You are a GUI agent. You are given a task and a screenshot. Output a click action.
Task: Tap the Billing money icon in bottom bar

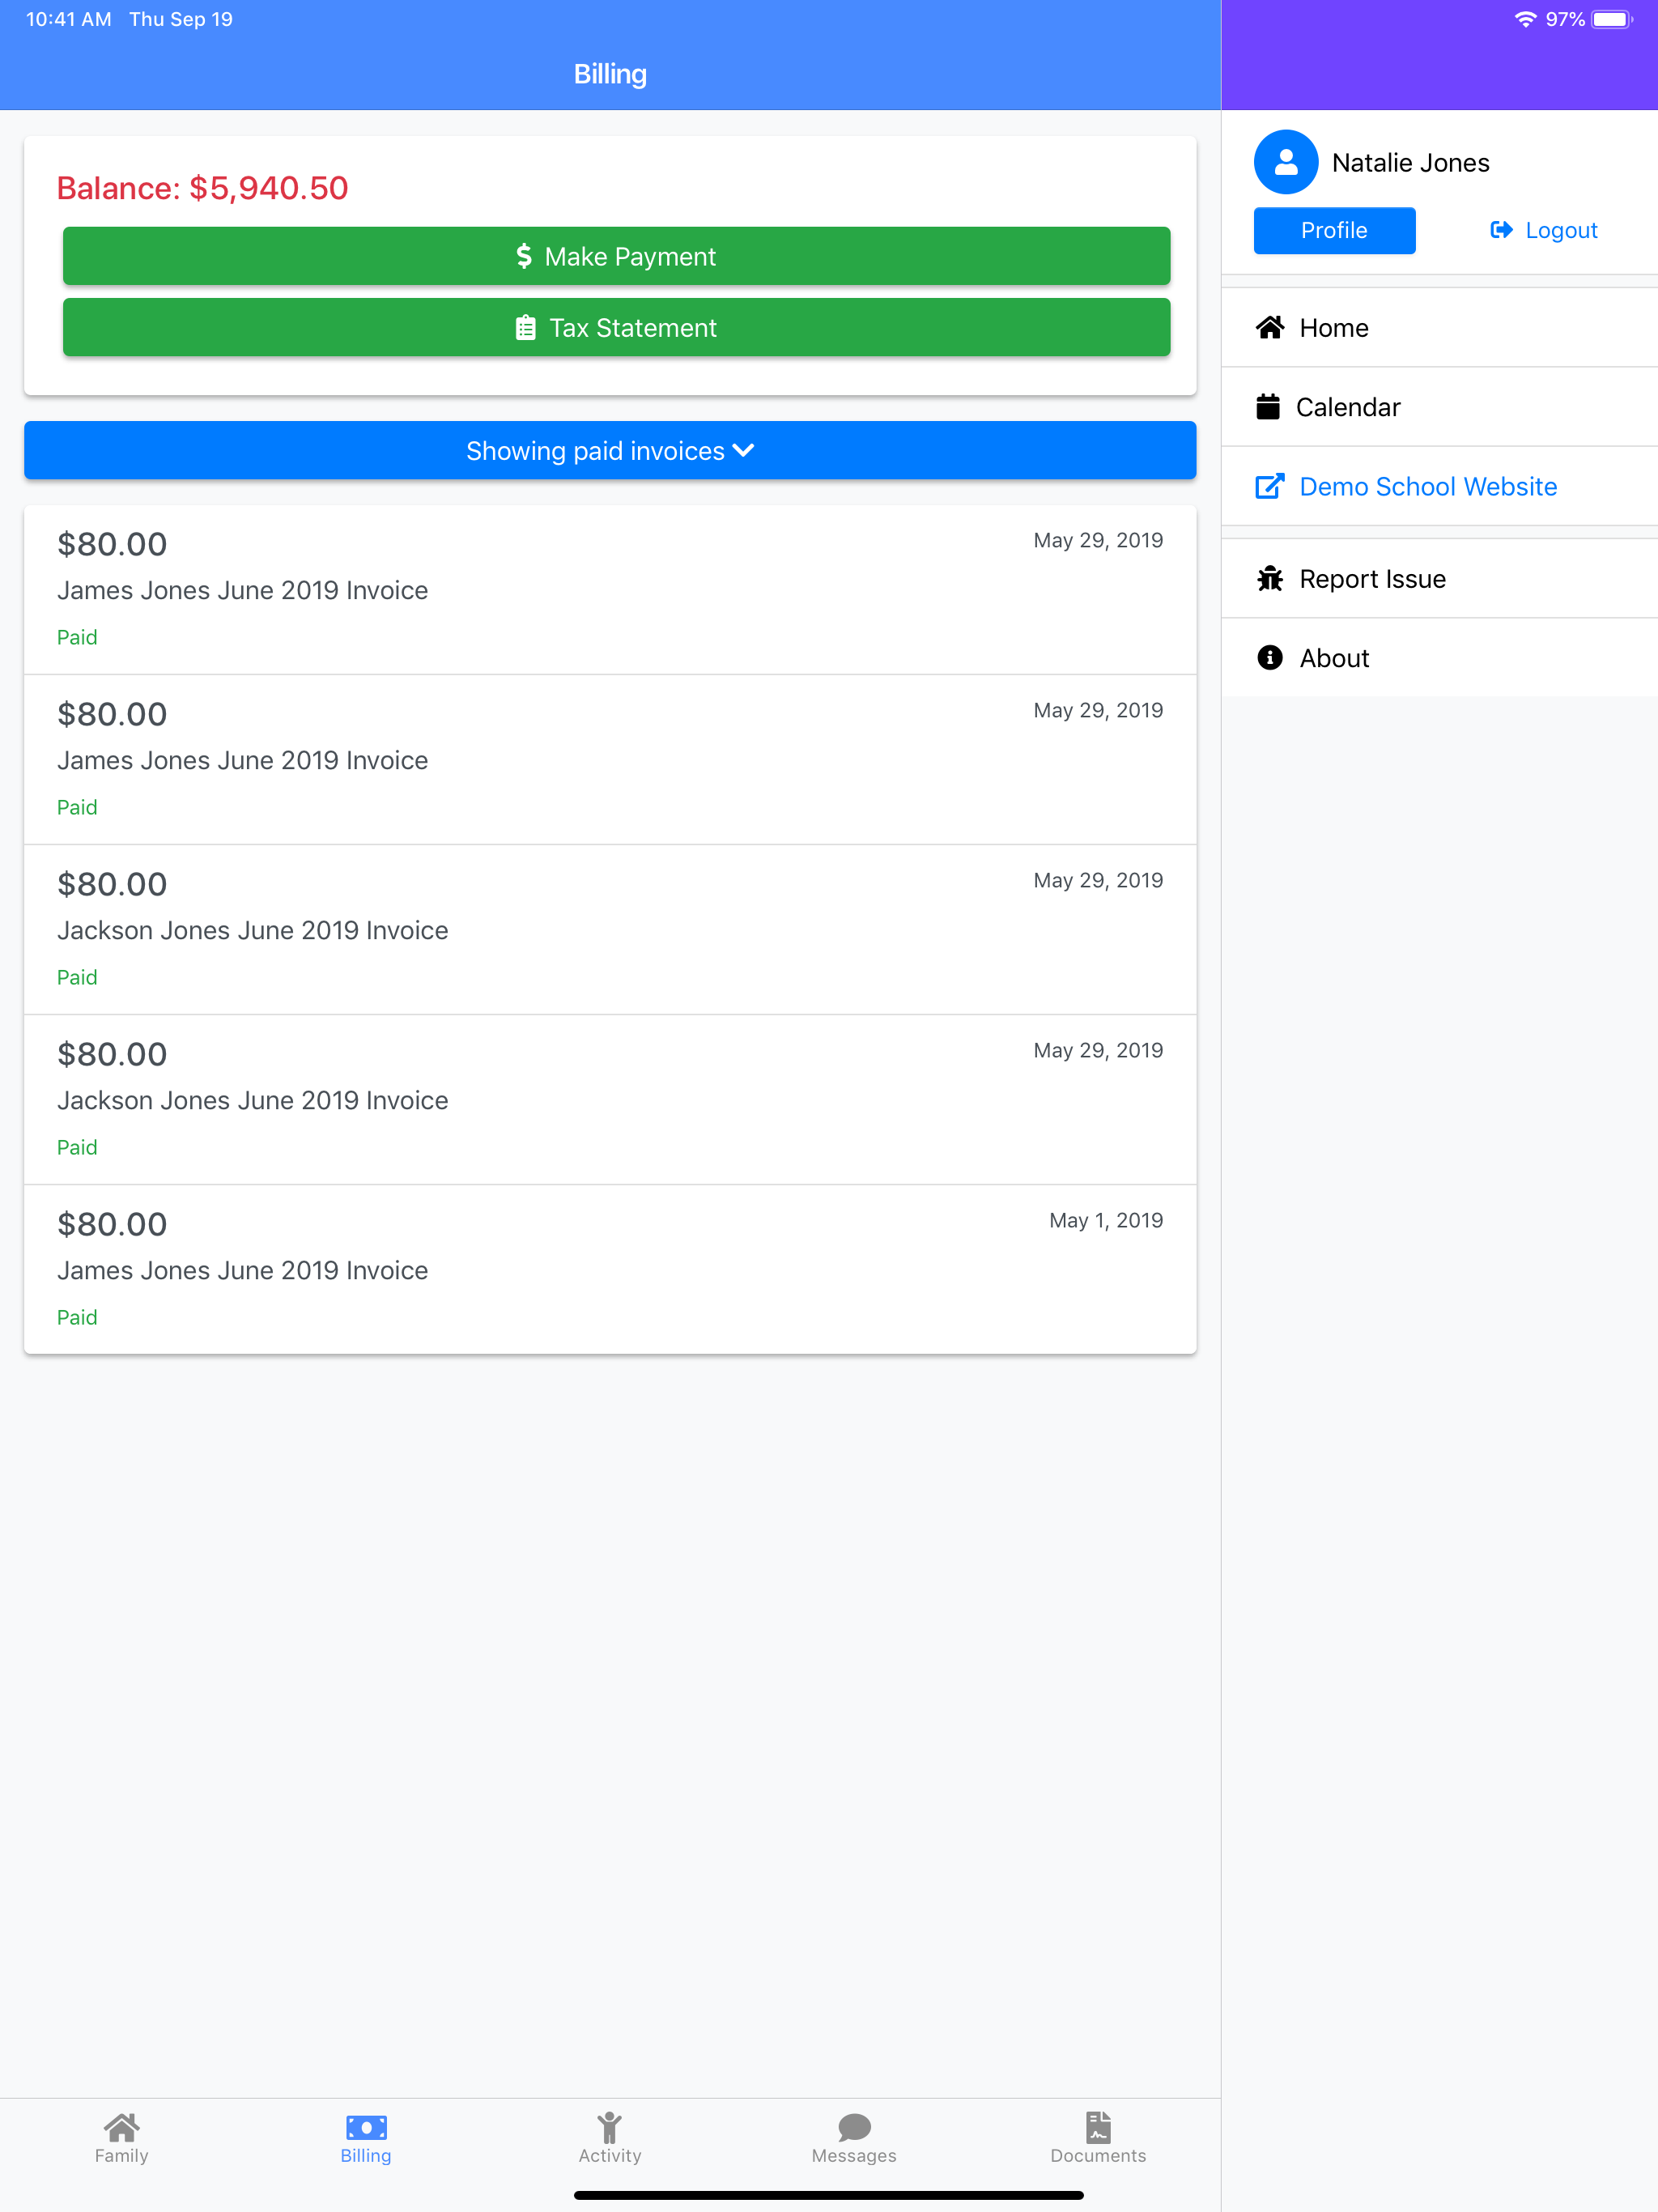pyautogui.click(x=366, y=2127)
